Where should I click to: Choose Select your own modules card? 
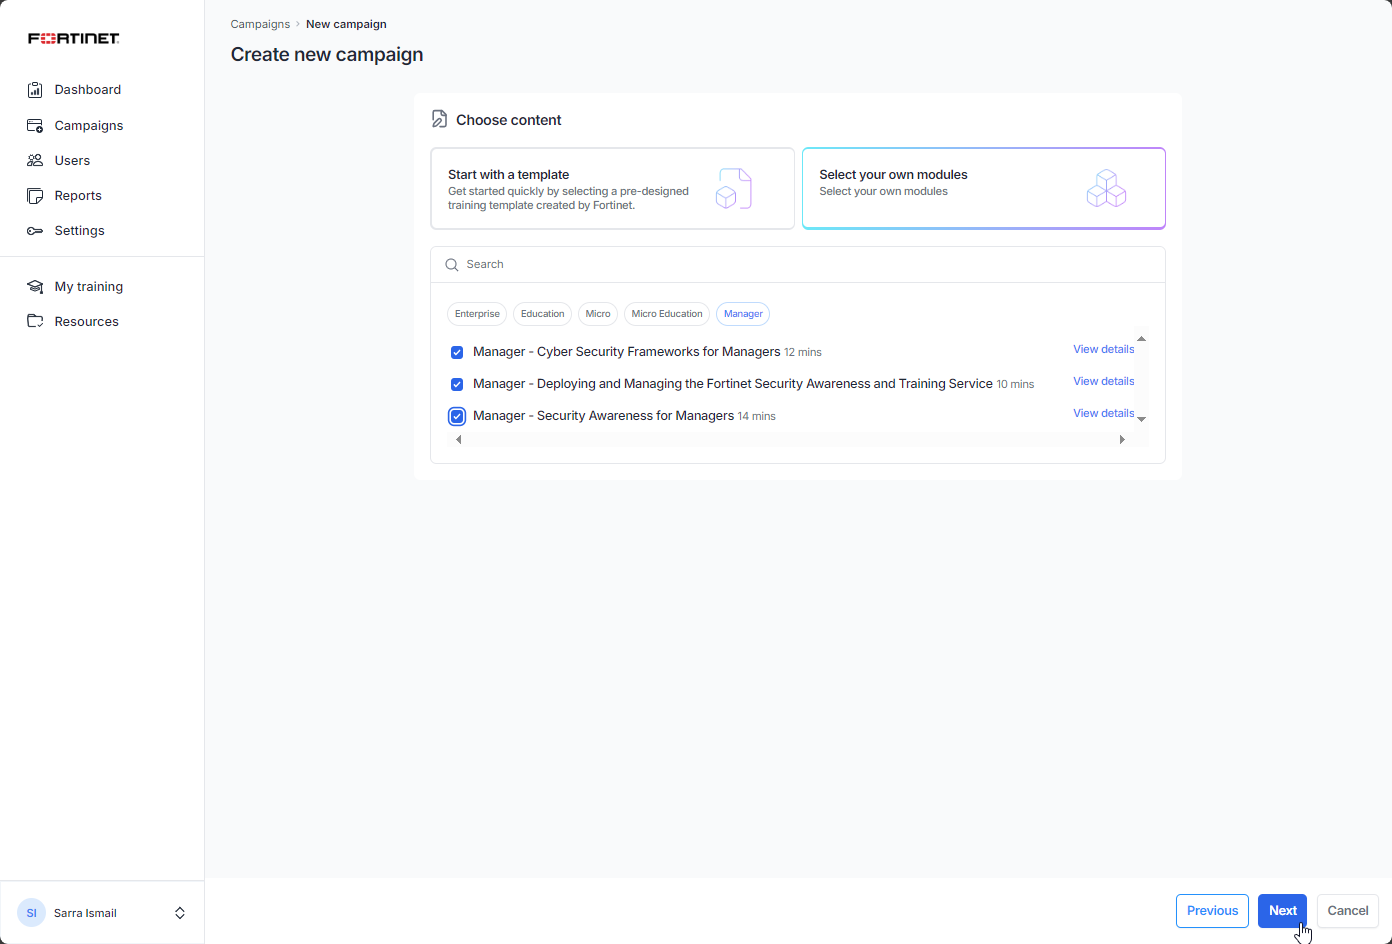click(984, 189)
